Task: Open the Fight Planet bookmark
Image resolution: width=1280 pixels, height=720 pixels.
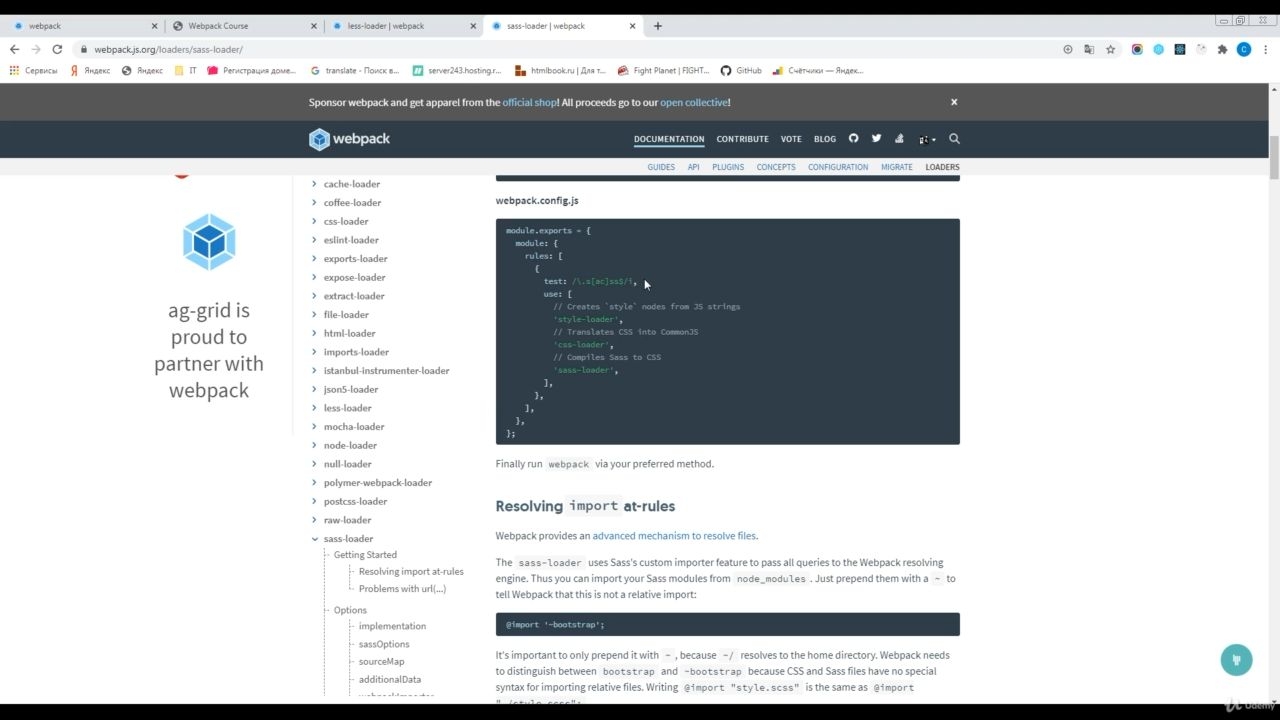Action: pyautogui.click(x=664, y=71)
